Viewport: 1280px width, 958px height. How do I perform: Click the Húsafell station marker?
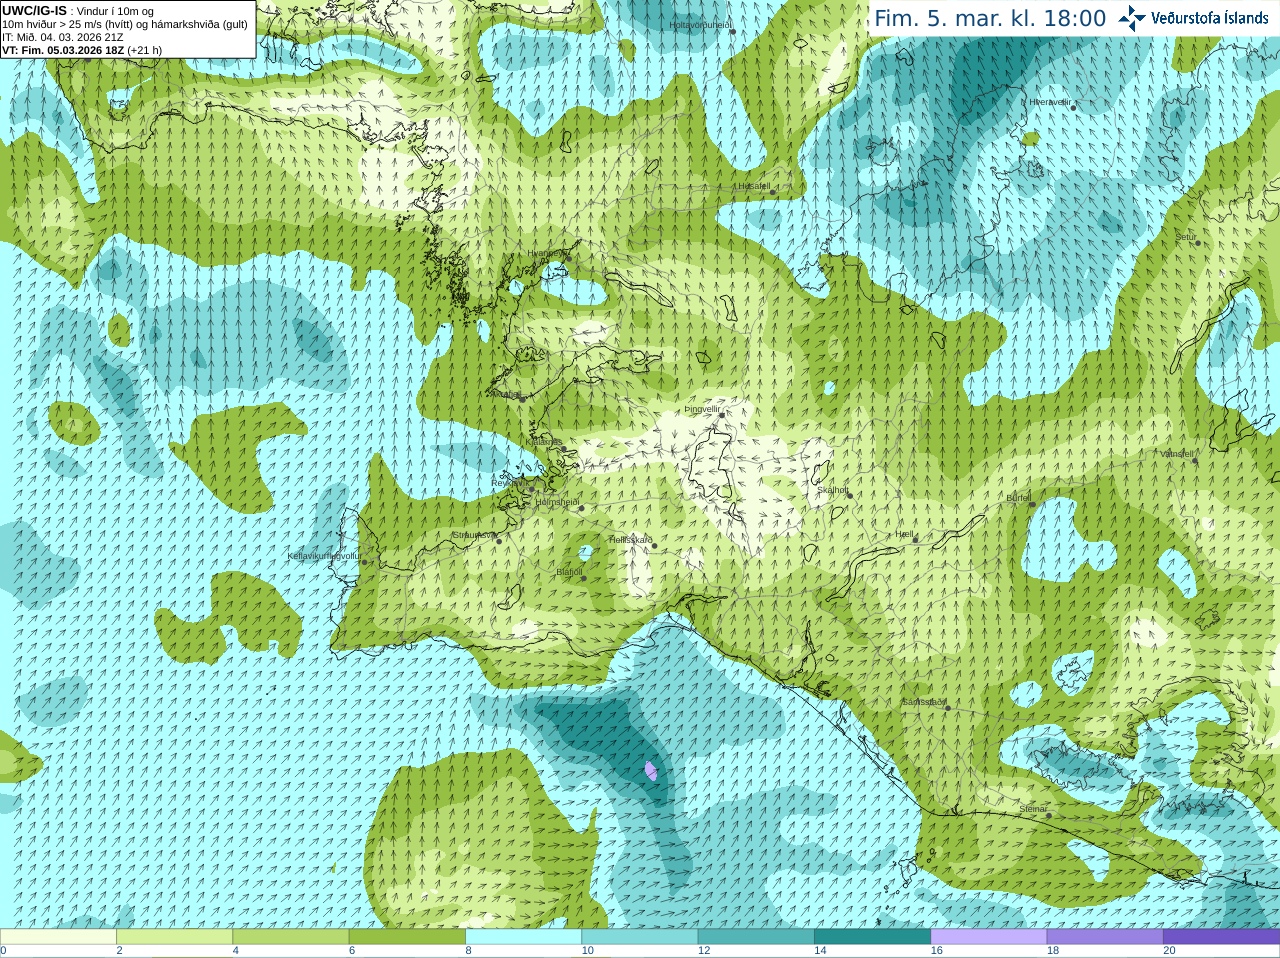point(774,190)
